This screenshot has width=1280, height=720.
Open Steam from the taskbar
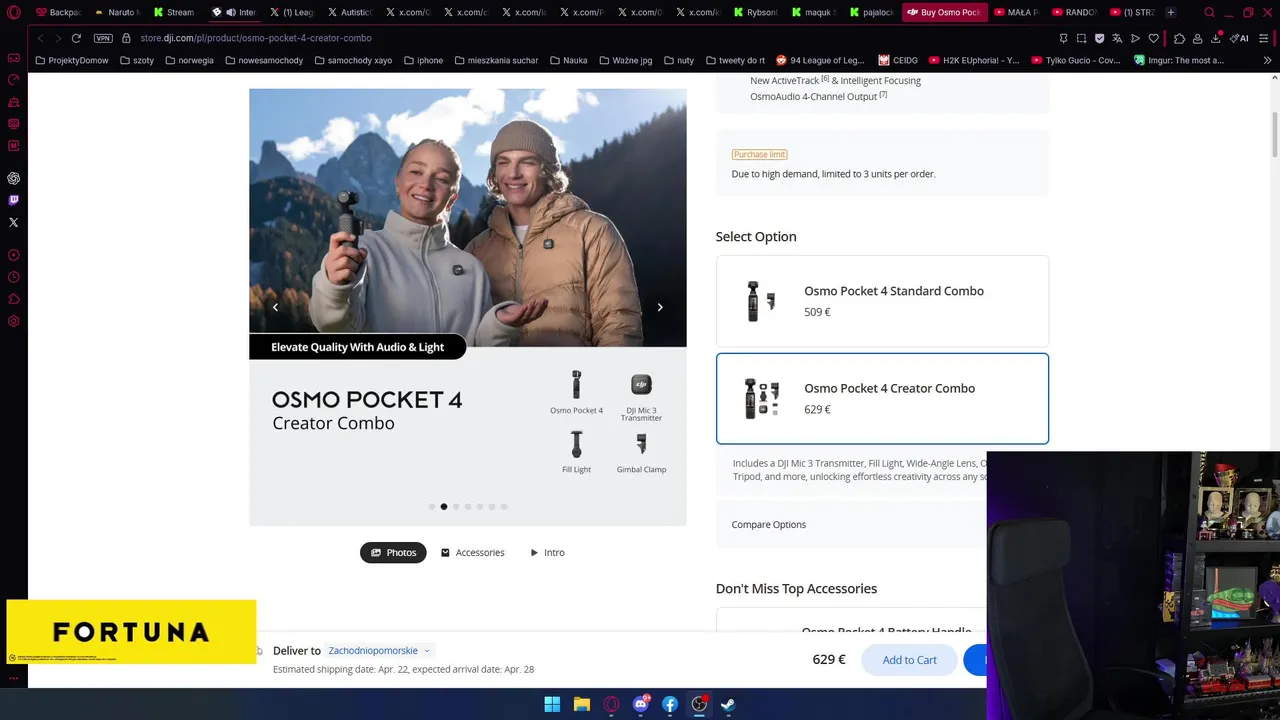tap(729, 704)
